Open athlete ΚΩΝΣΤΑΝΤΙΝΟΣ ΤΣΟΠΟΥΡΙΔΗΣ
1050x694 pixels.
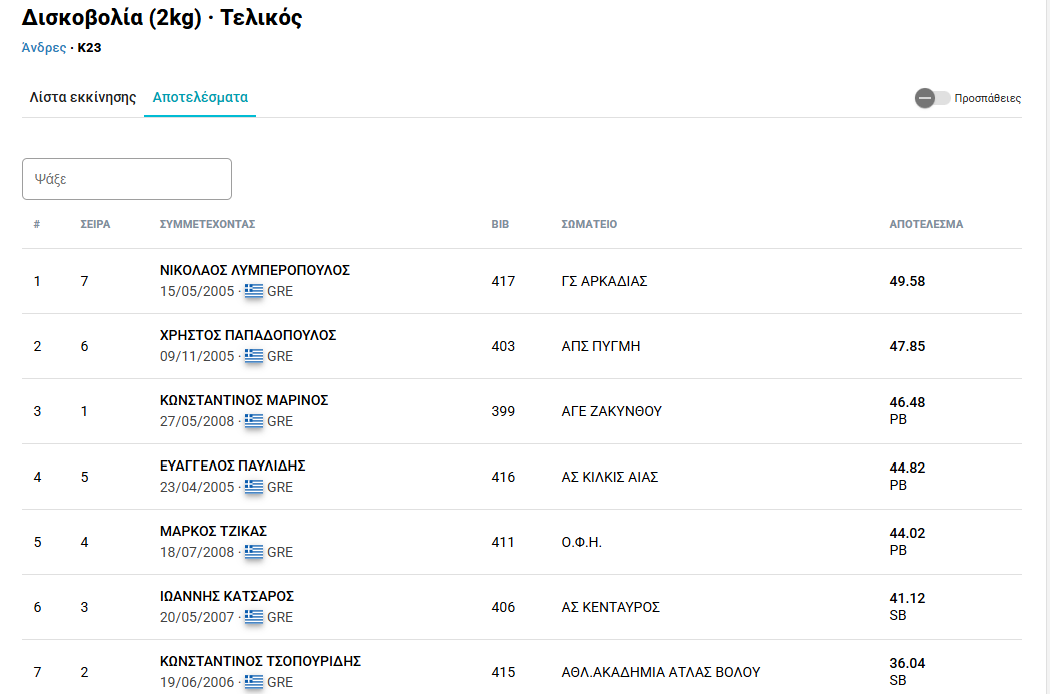[260, 661]
